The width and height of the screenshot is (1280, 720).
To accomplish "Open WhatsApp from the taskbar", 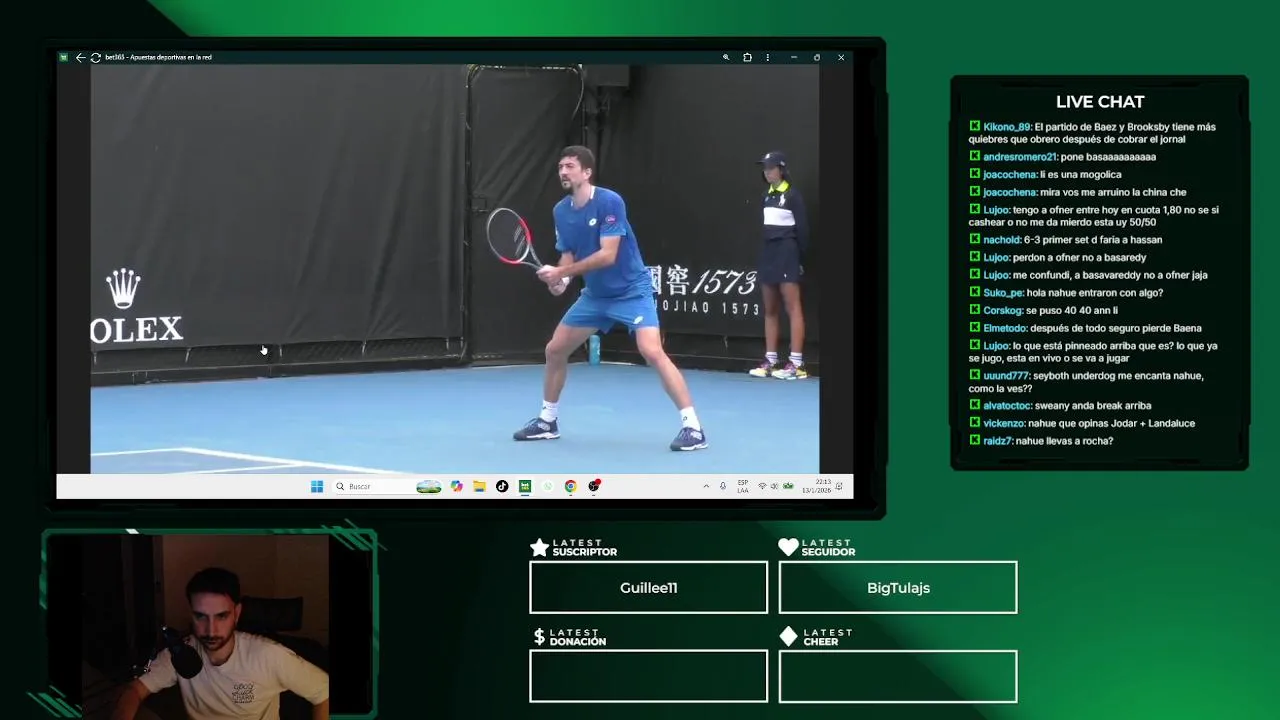I will pyautogui.click(x=548, y=486).
